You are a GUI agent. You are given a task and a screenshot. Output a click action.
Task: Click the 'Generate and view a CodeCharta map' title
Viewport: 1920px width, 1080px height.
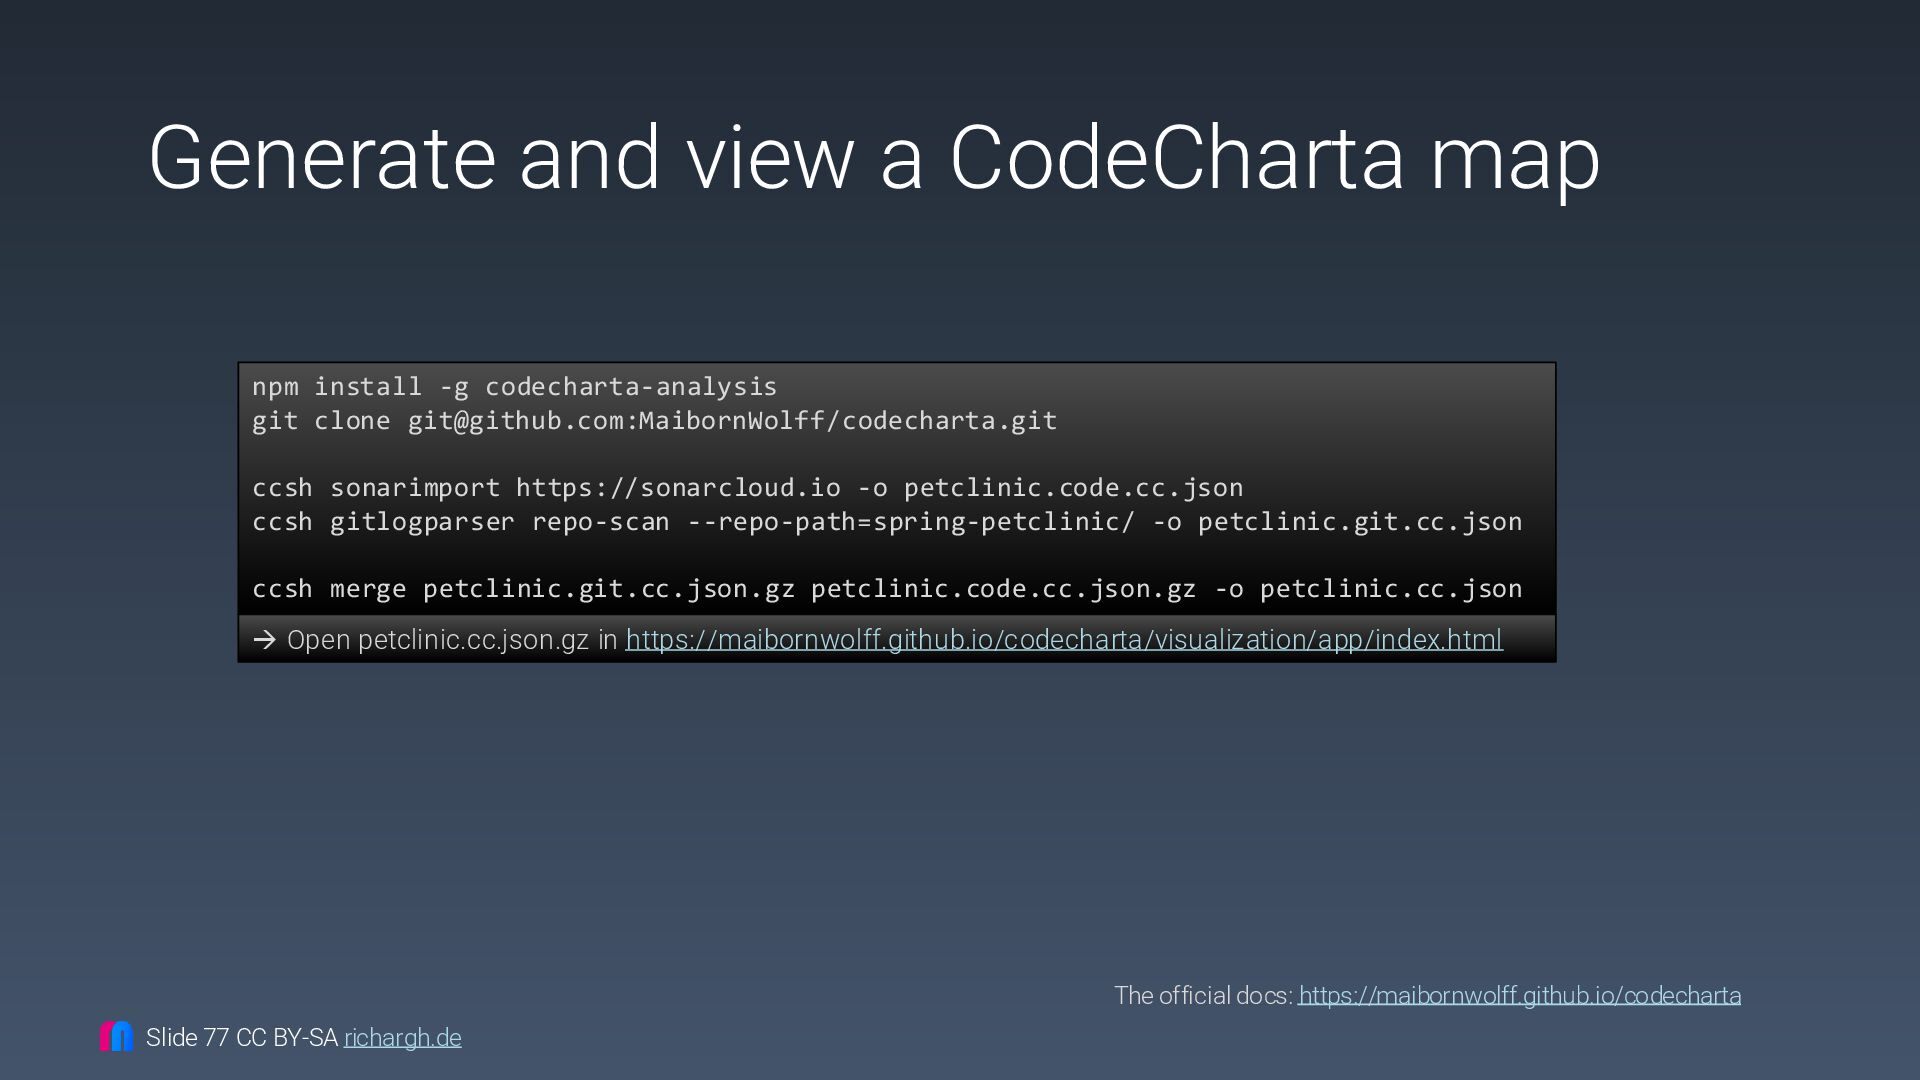click(873, 158)
